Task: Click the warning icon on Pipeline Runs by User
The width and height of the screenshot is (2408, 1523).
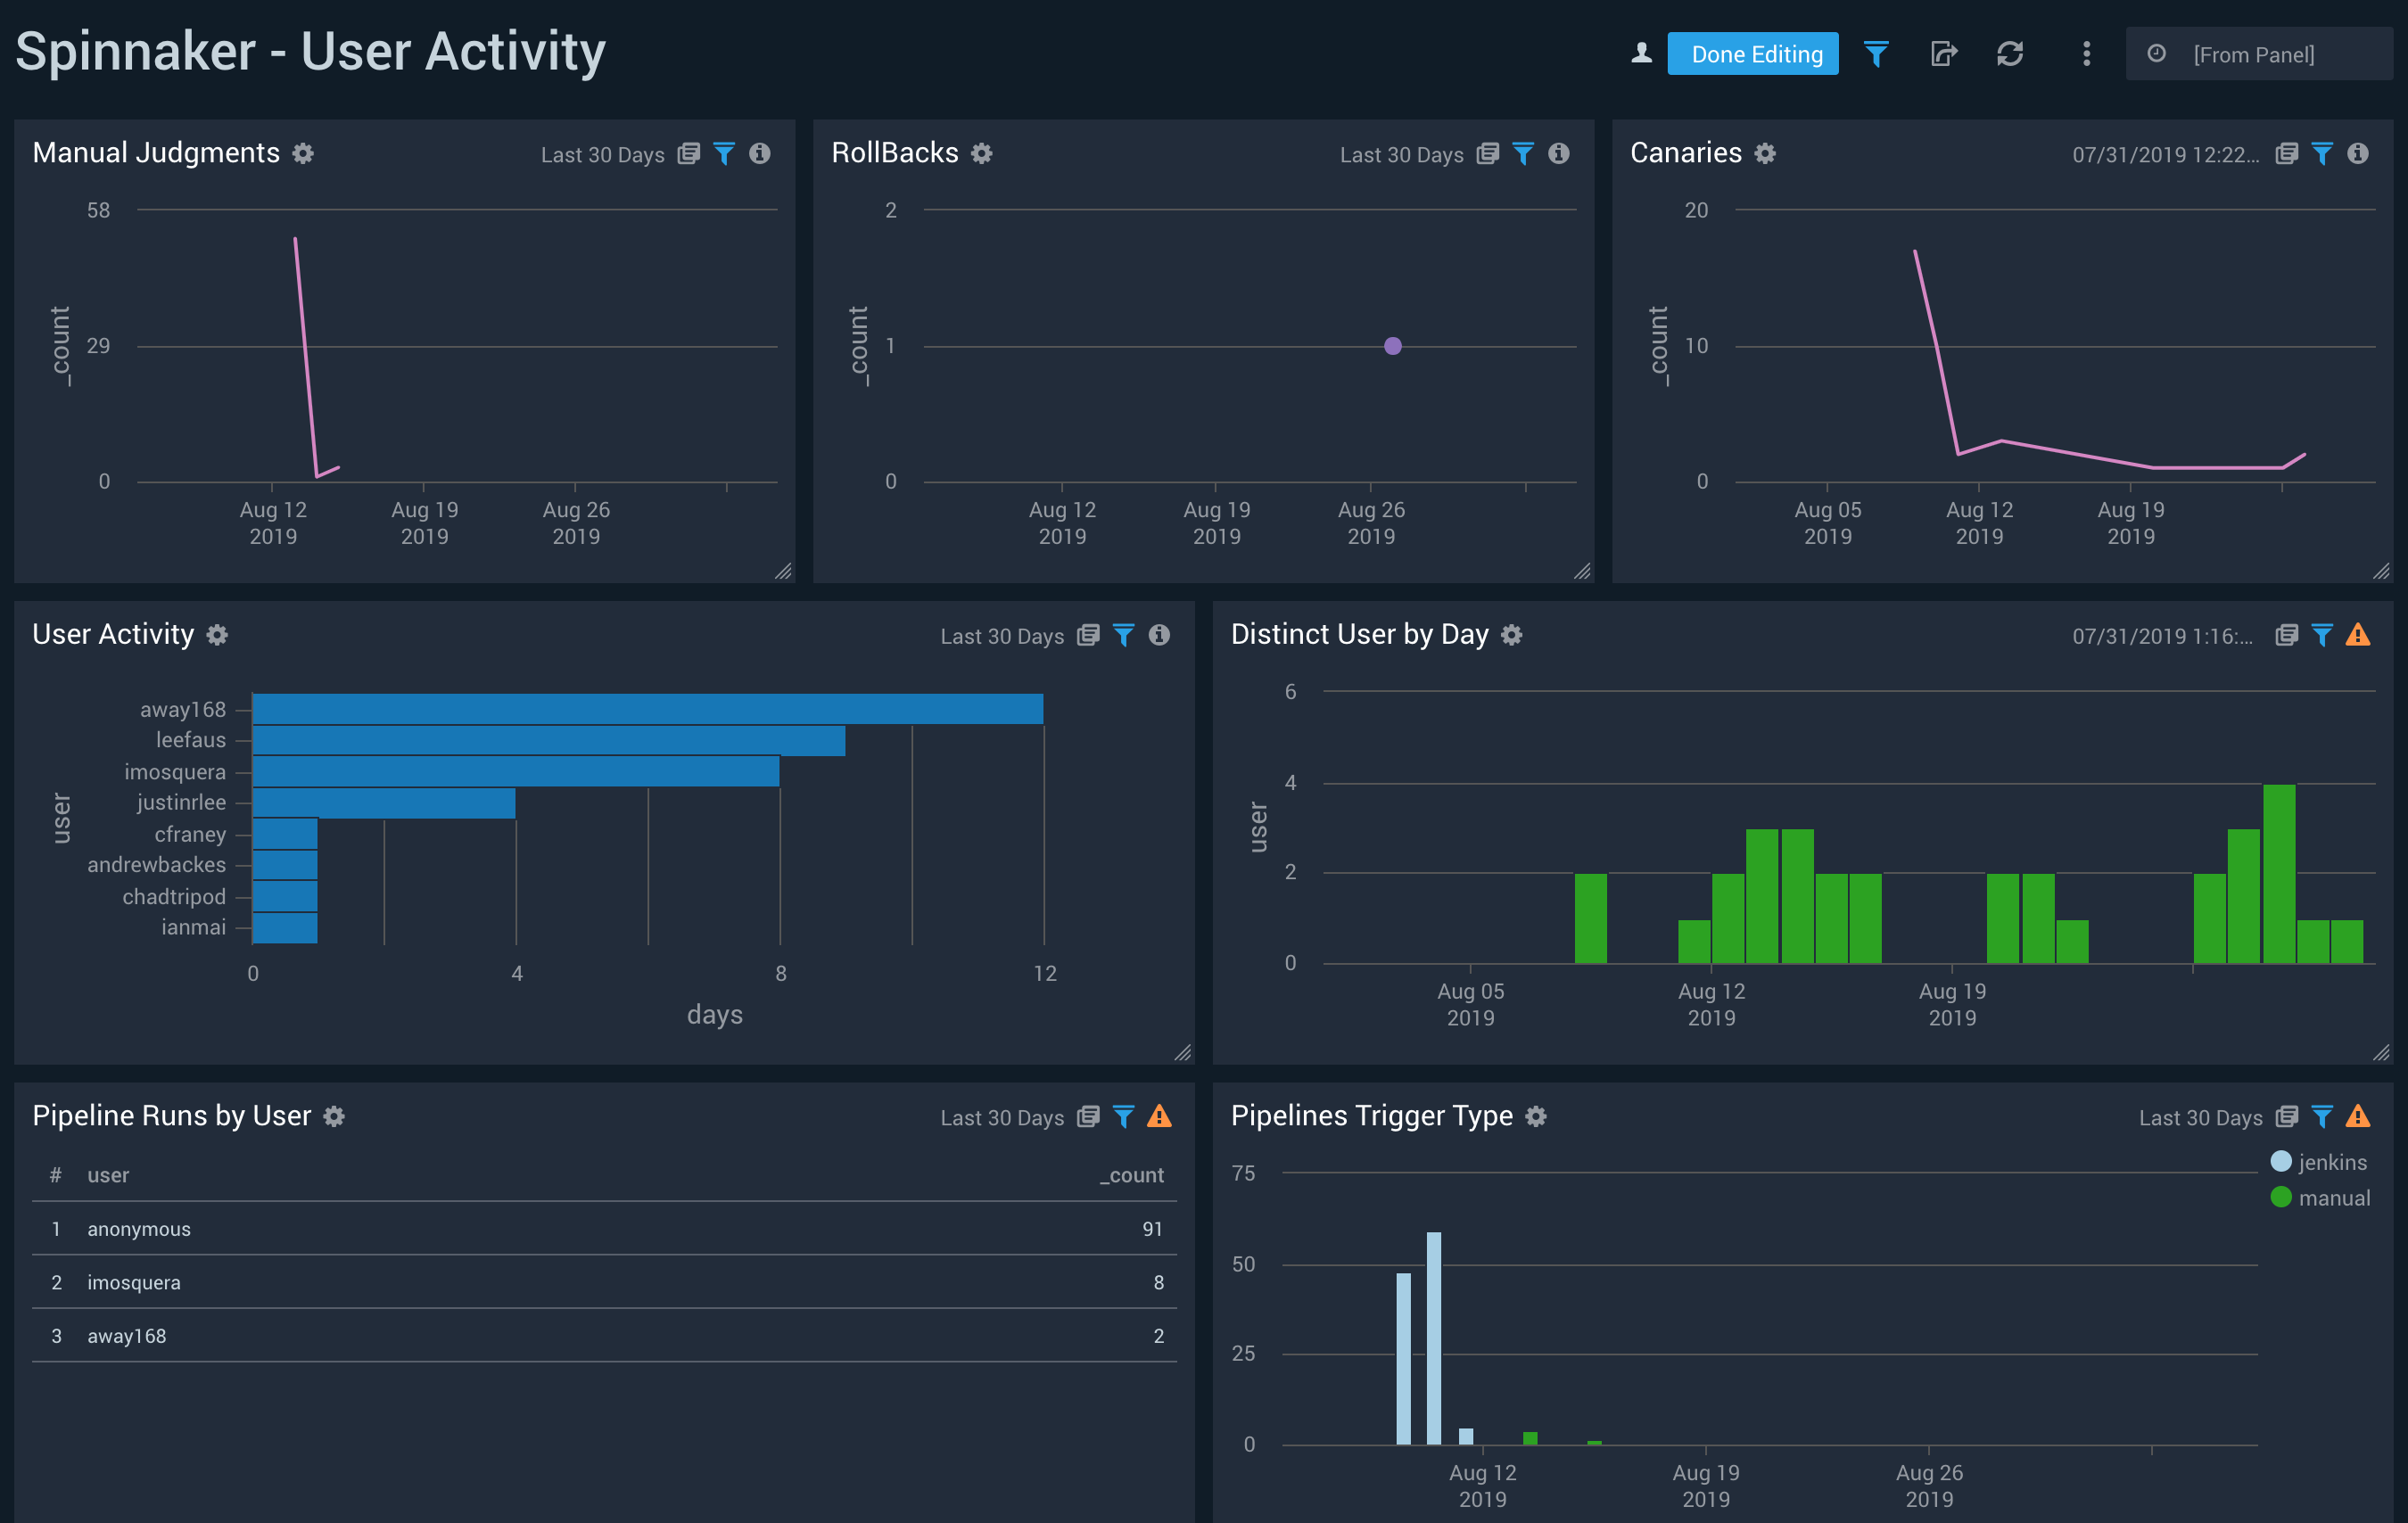Action: [1160, 1117]
